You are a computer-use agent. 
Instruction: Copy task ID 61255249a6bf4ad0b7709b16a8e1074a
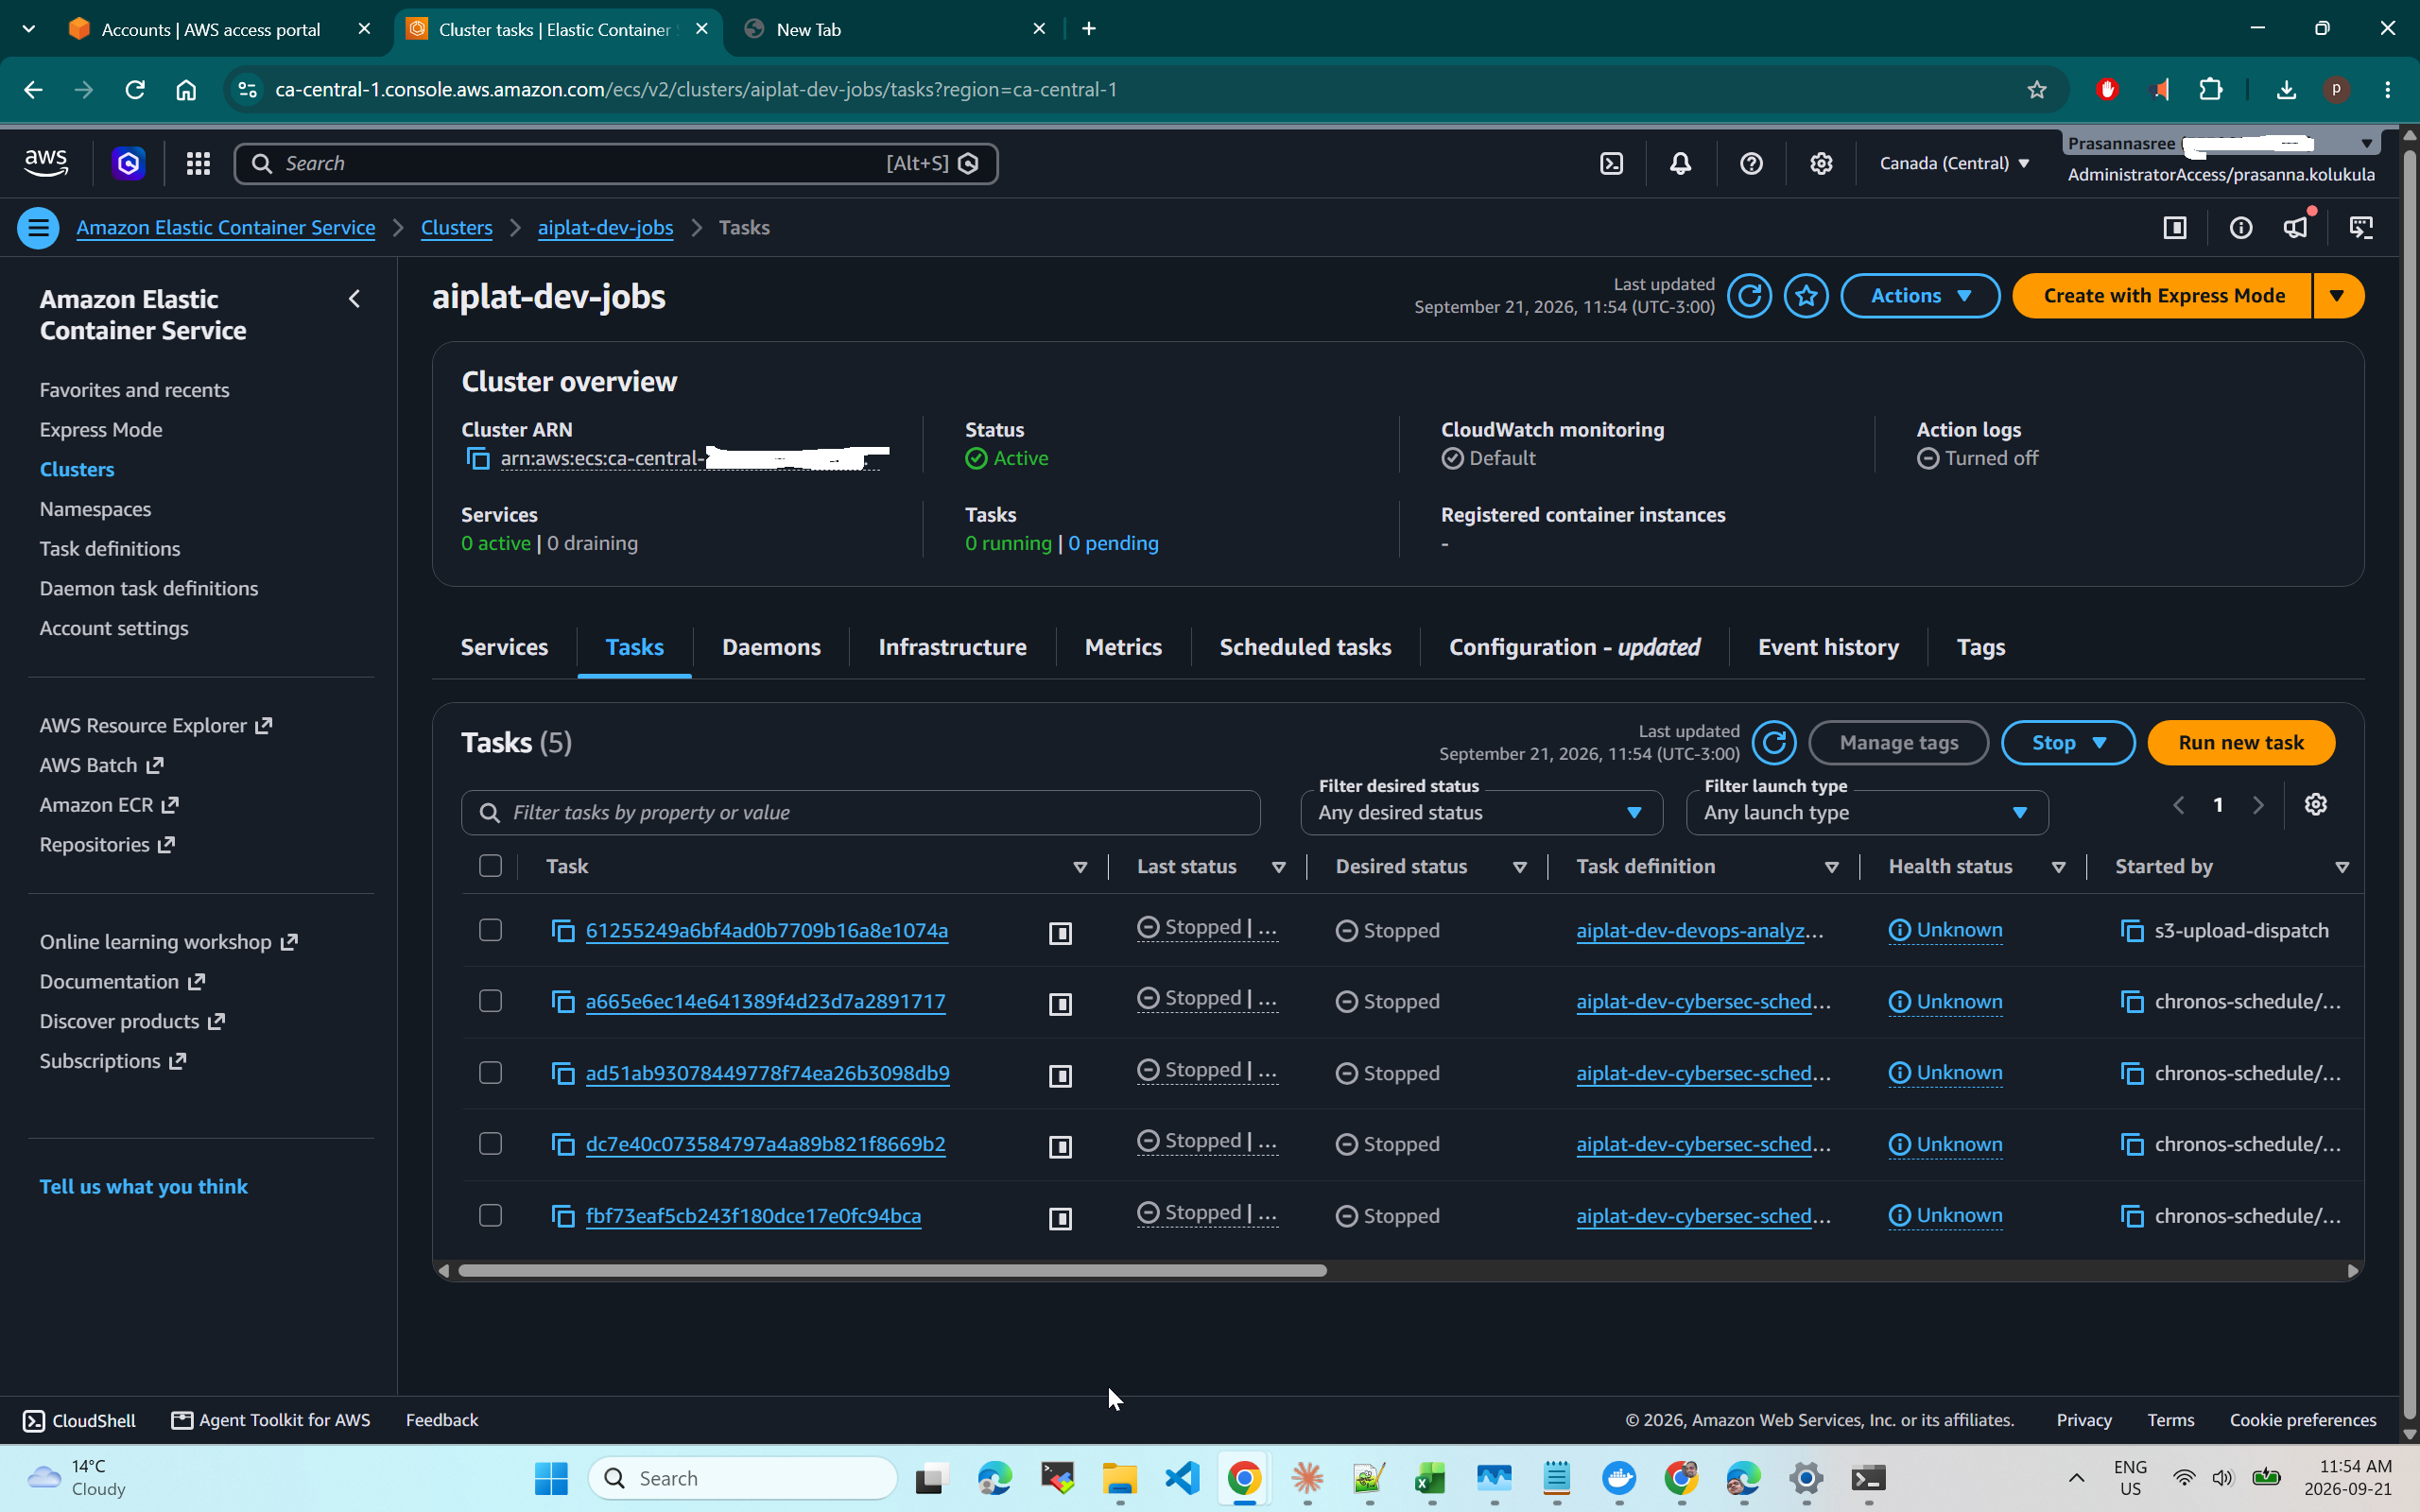point(563,931)
